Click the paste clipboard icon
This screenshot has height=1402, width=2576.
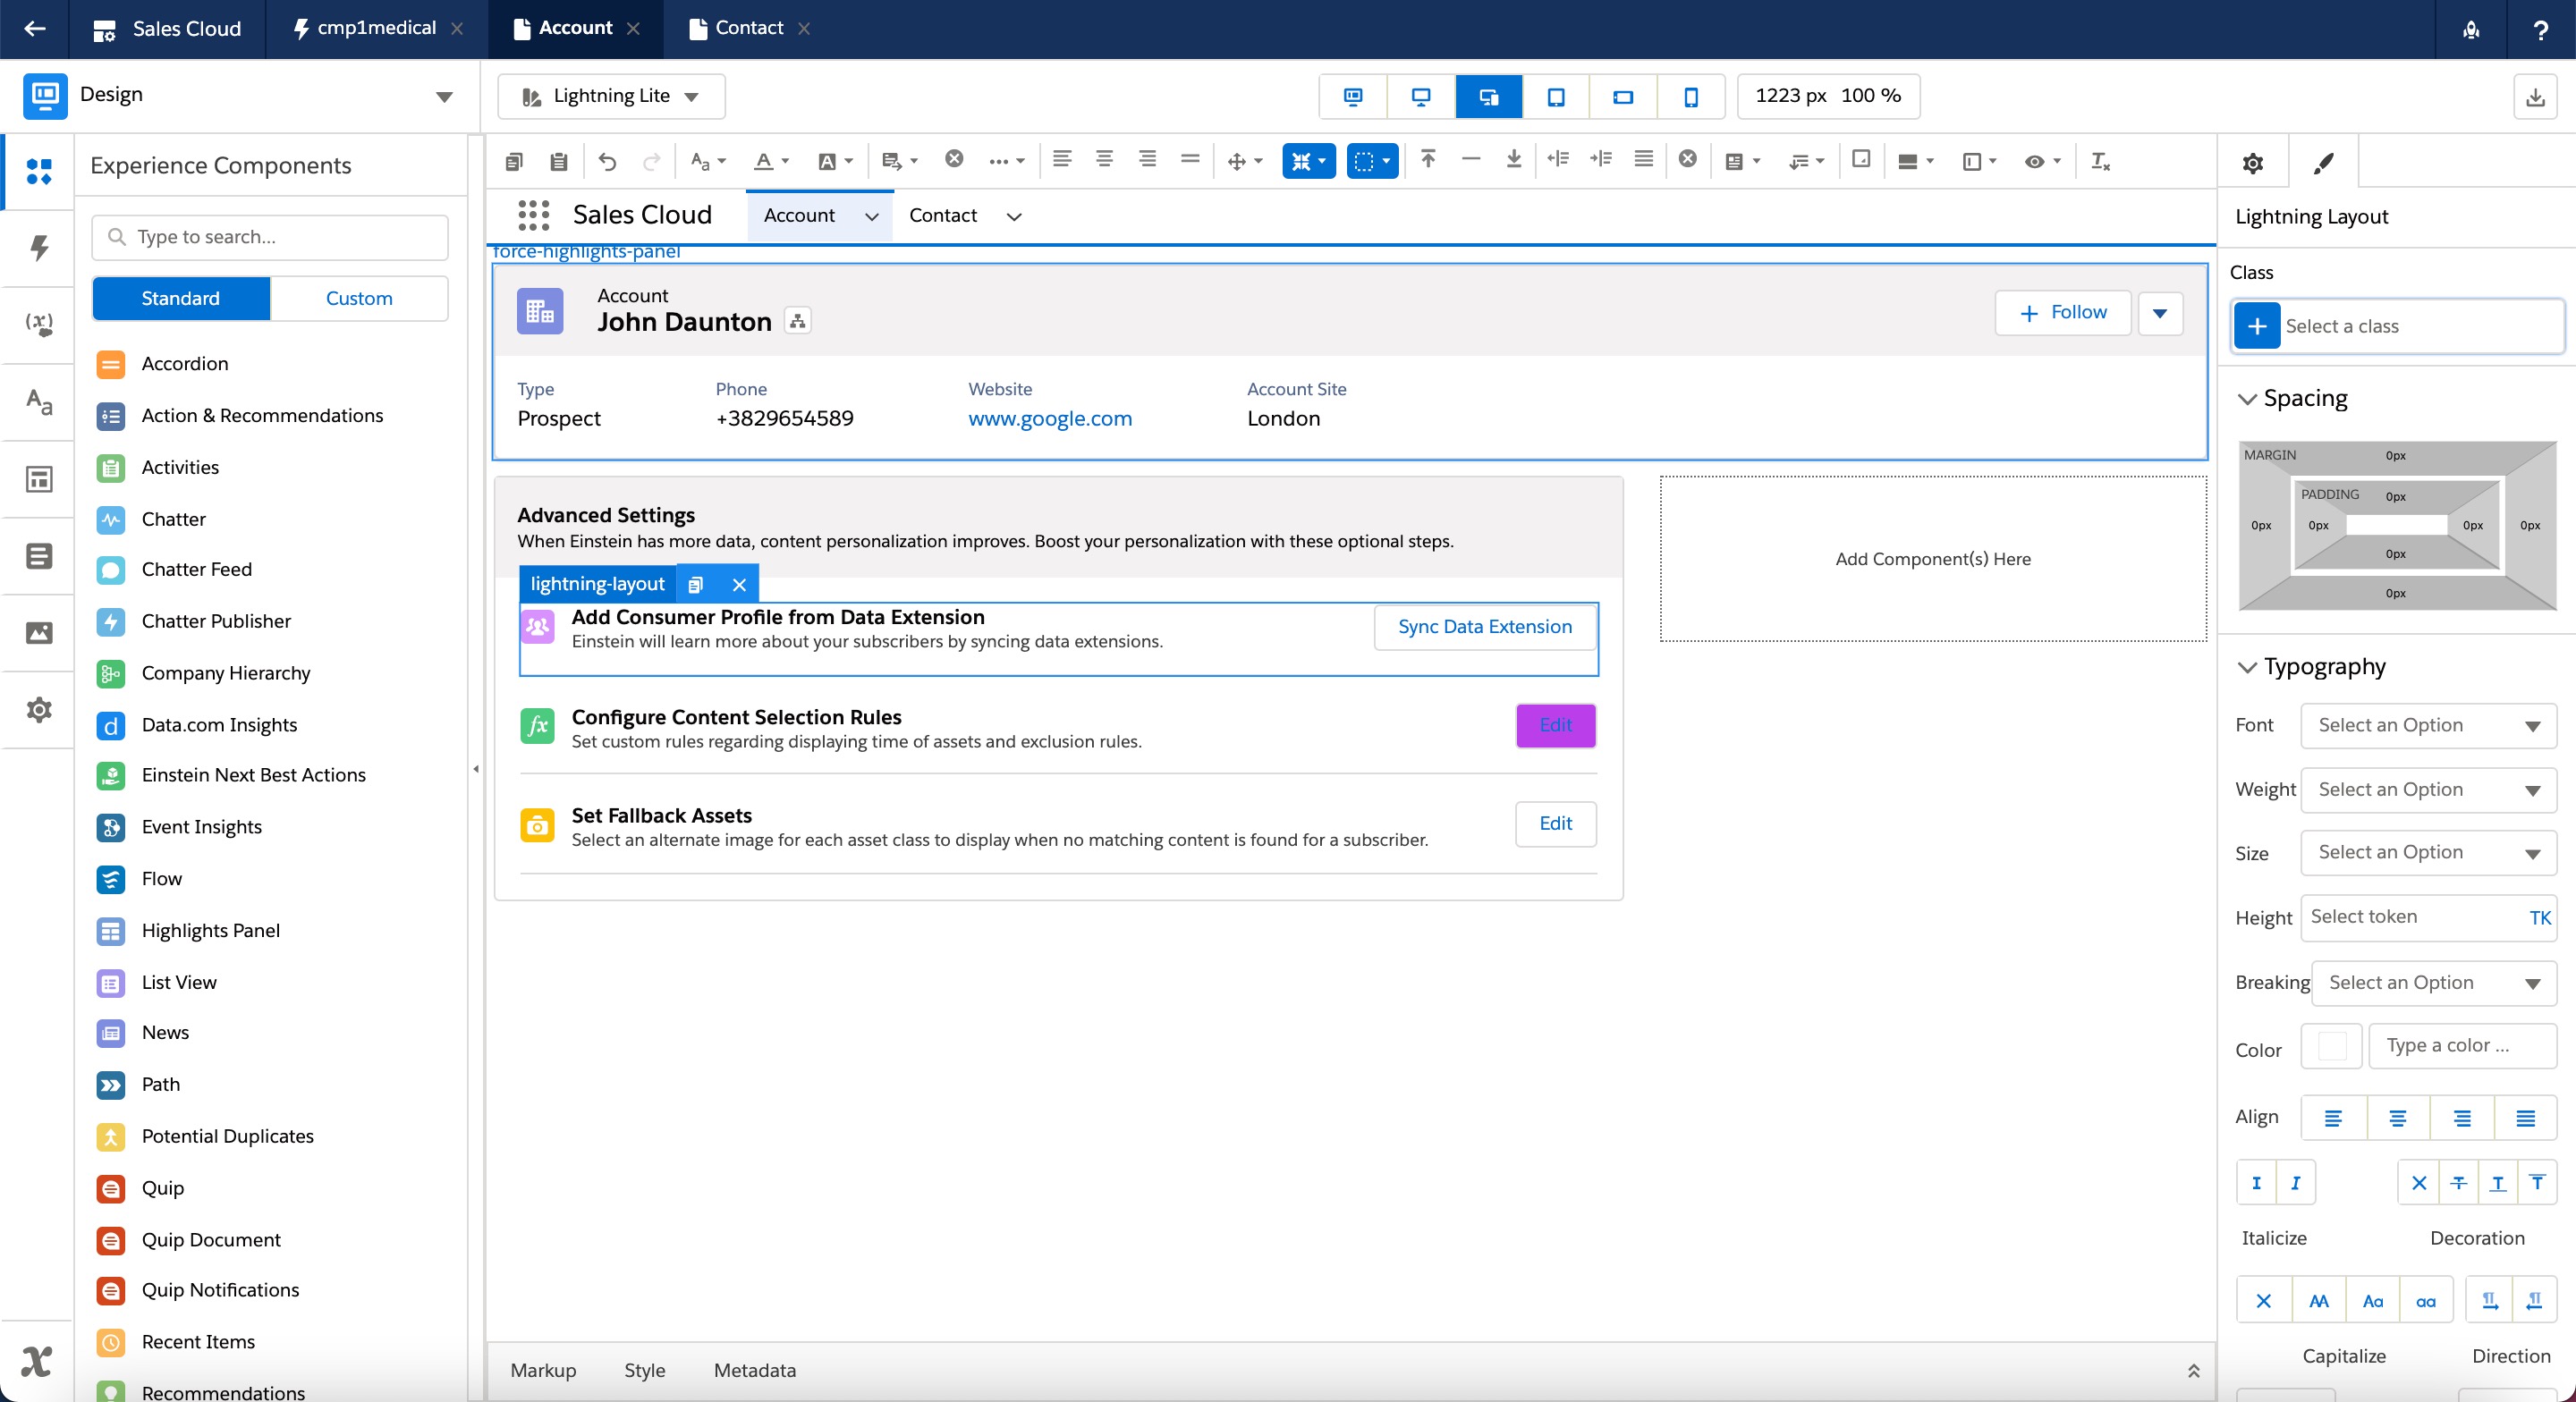point(559,161)
